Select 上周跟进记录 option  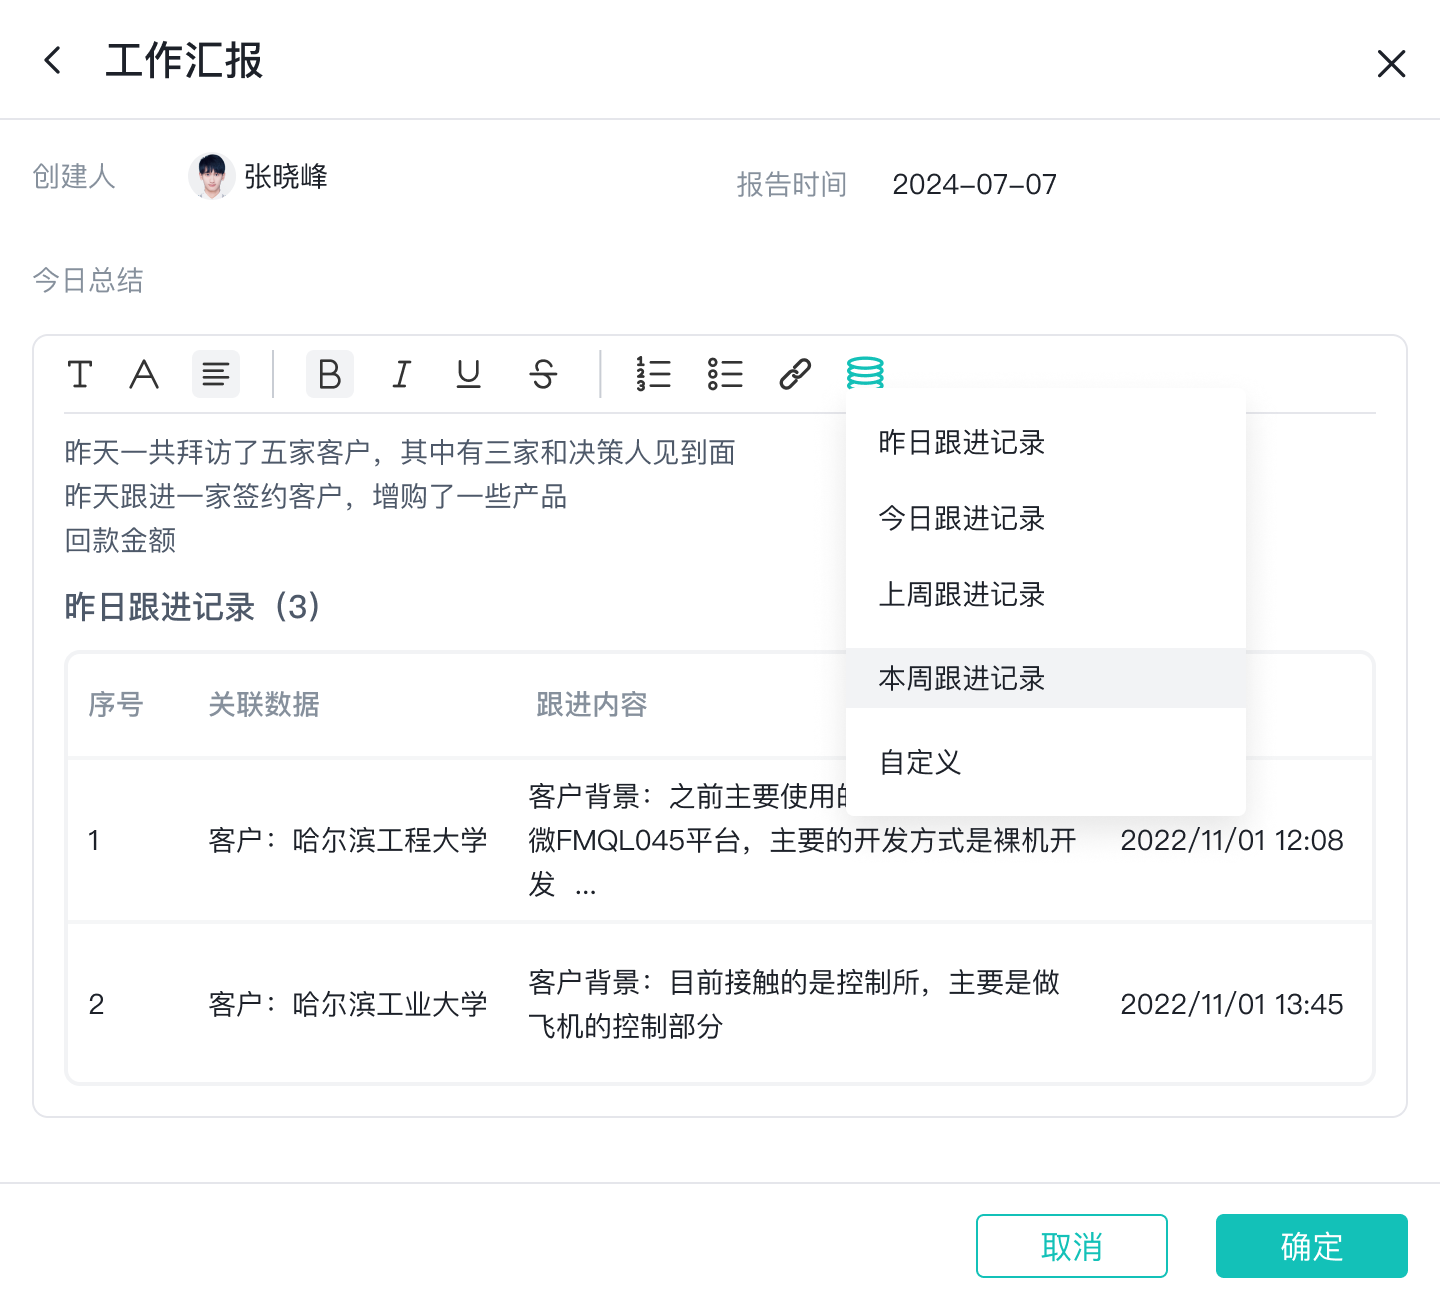tap(961, 595)
